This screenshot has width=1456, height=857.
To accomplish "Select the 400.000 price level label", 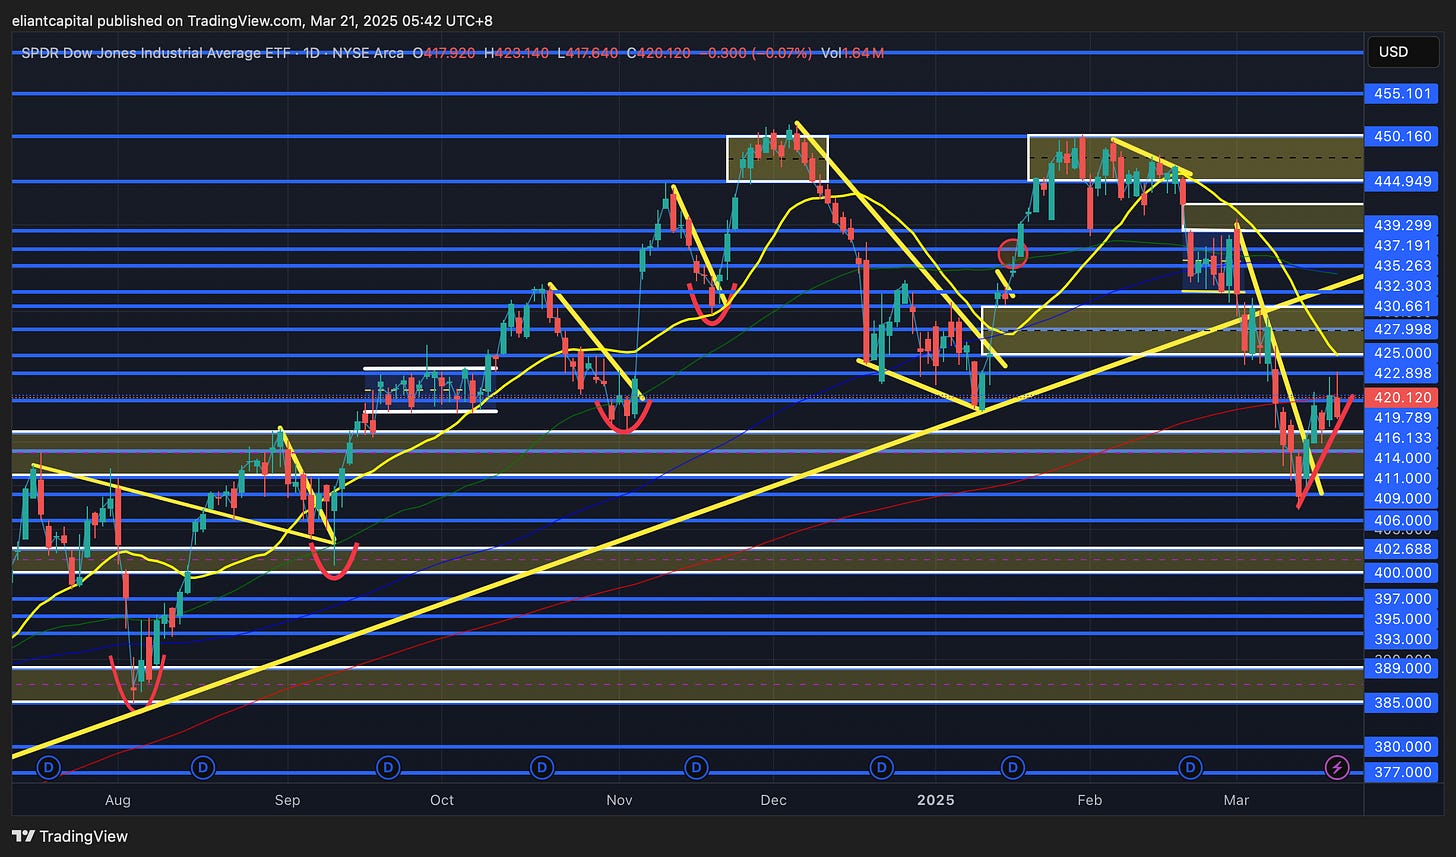I will (x=1404, y=573).
